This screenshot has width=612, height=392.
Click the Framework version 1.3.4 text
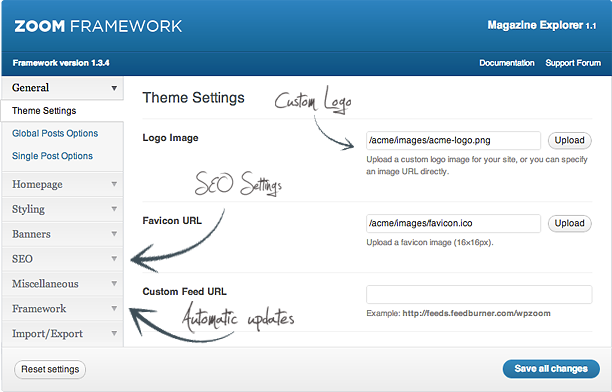[x=61, y=63]
